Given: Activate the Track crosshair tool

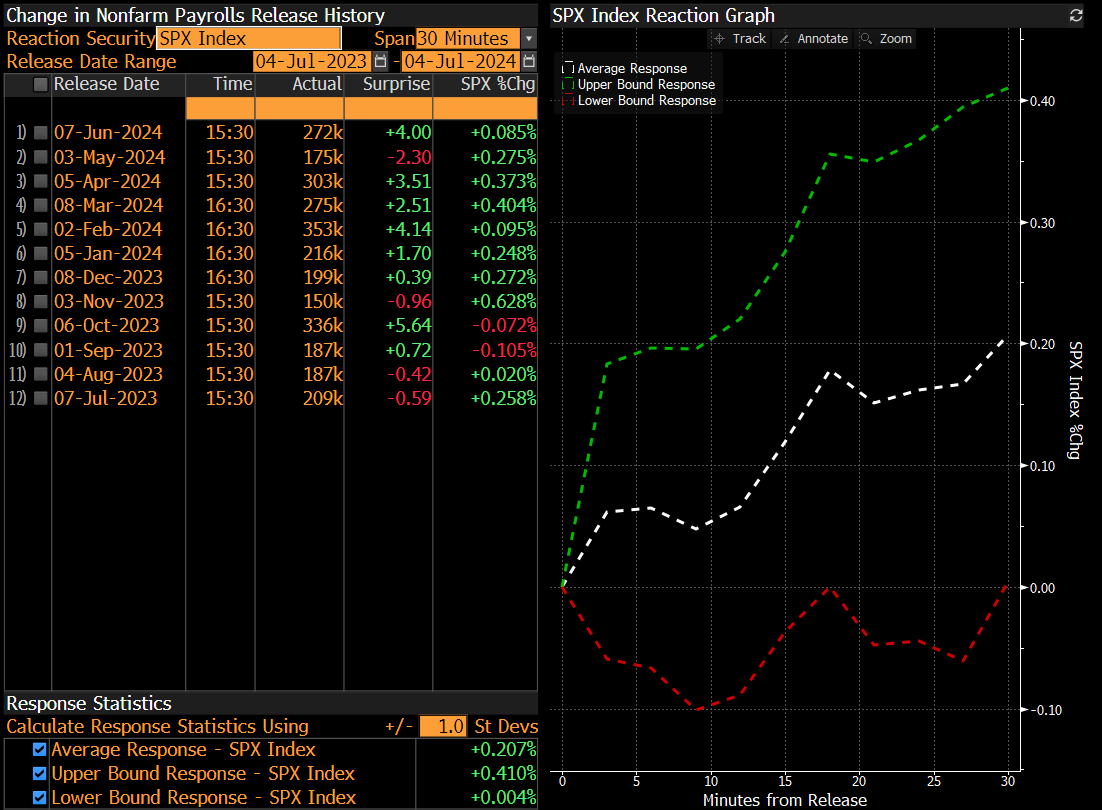Looking at the screenshot, I should coord(740,39).
